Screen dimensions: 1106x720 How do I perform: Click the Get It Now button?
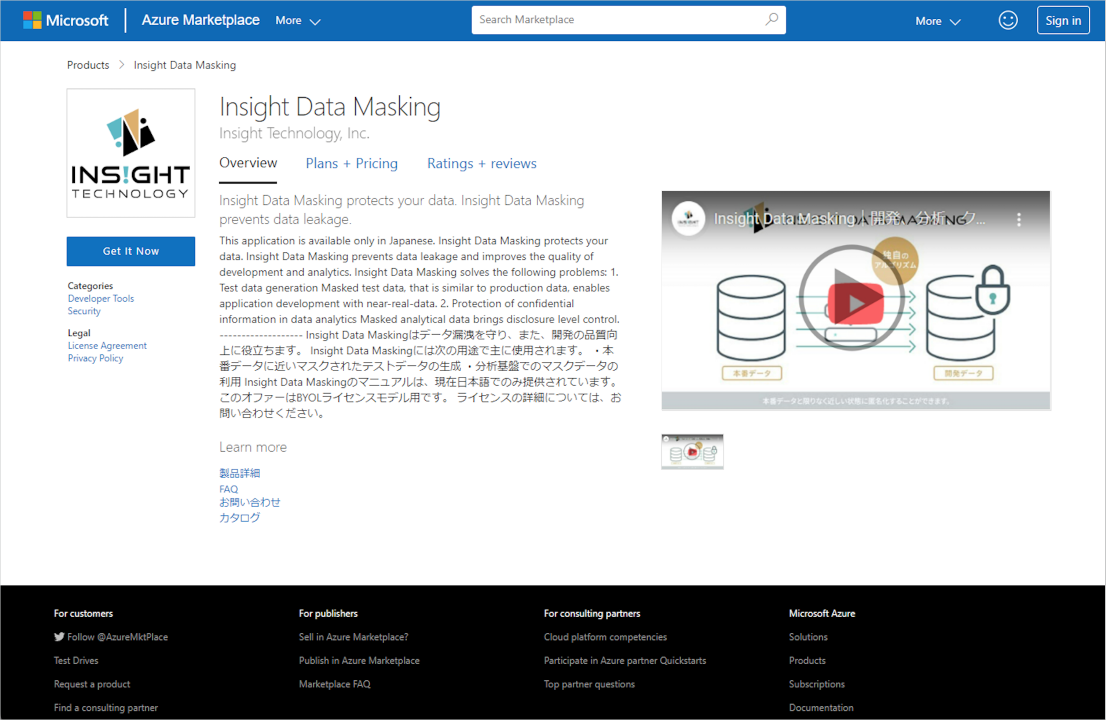tap(131, 251)
